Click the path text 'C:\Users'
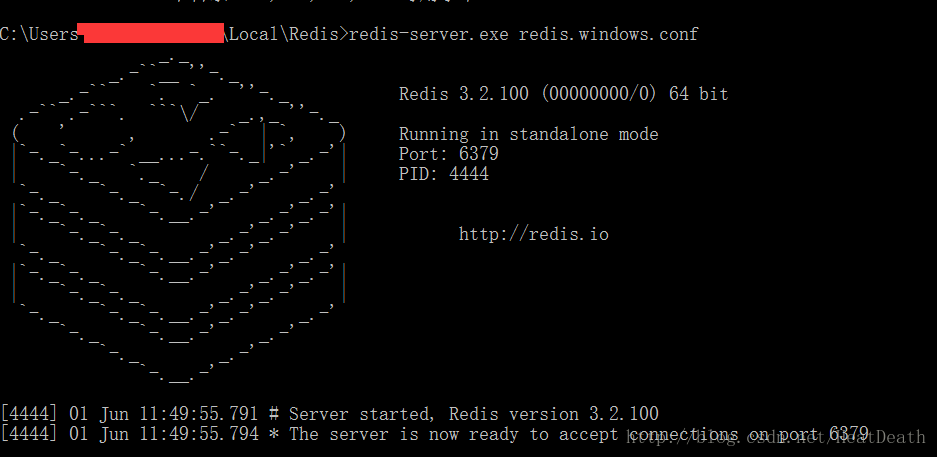937x457 pixels. (x=39, y=34)
